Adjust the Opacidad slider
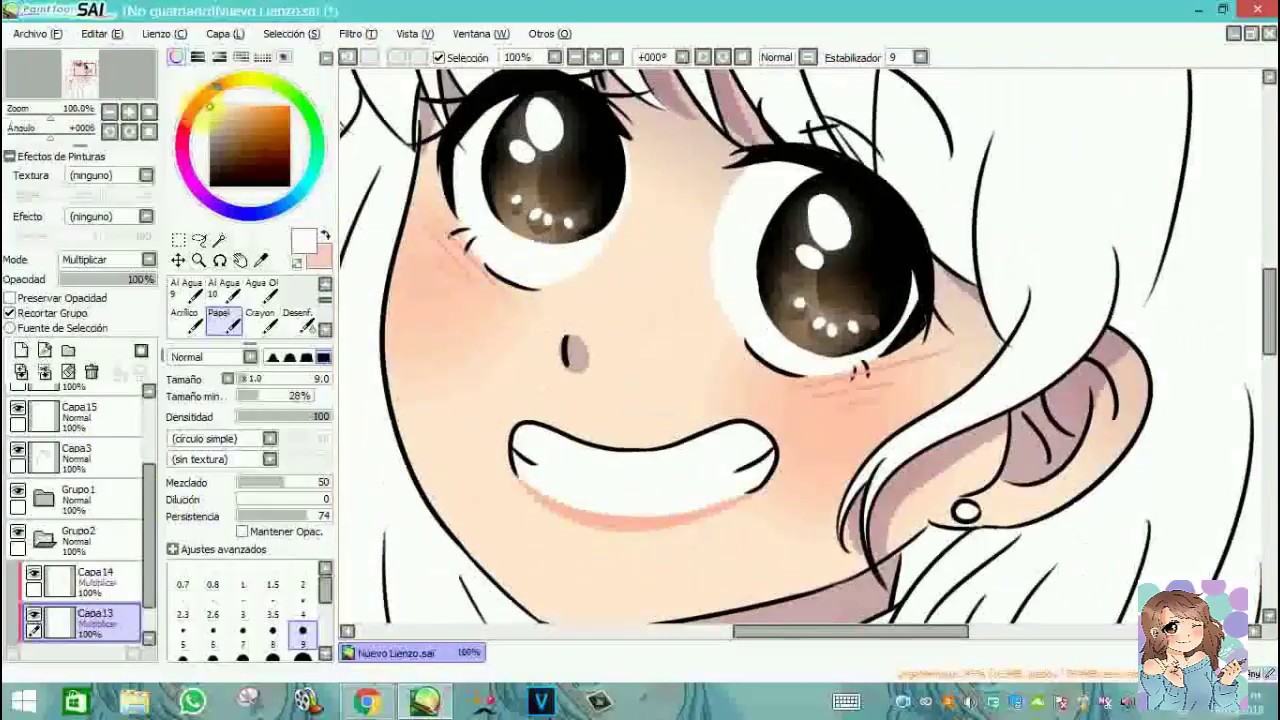The width and height of the screenshot is (1280, 720). click(x=106, y=280)
